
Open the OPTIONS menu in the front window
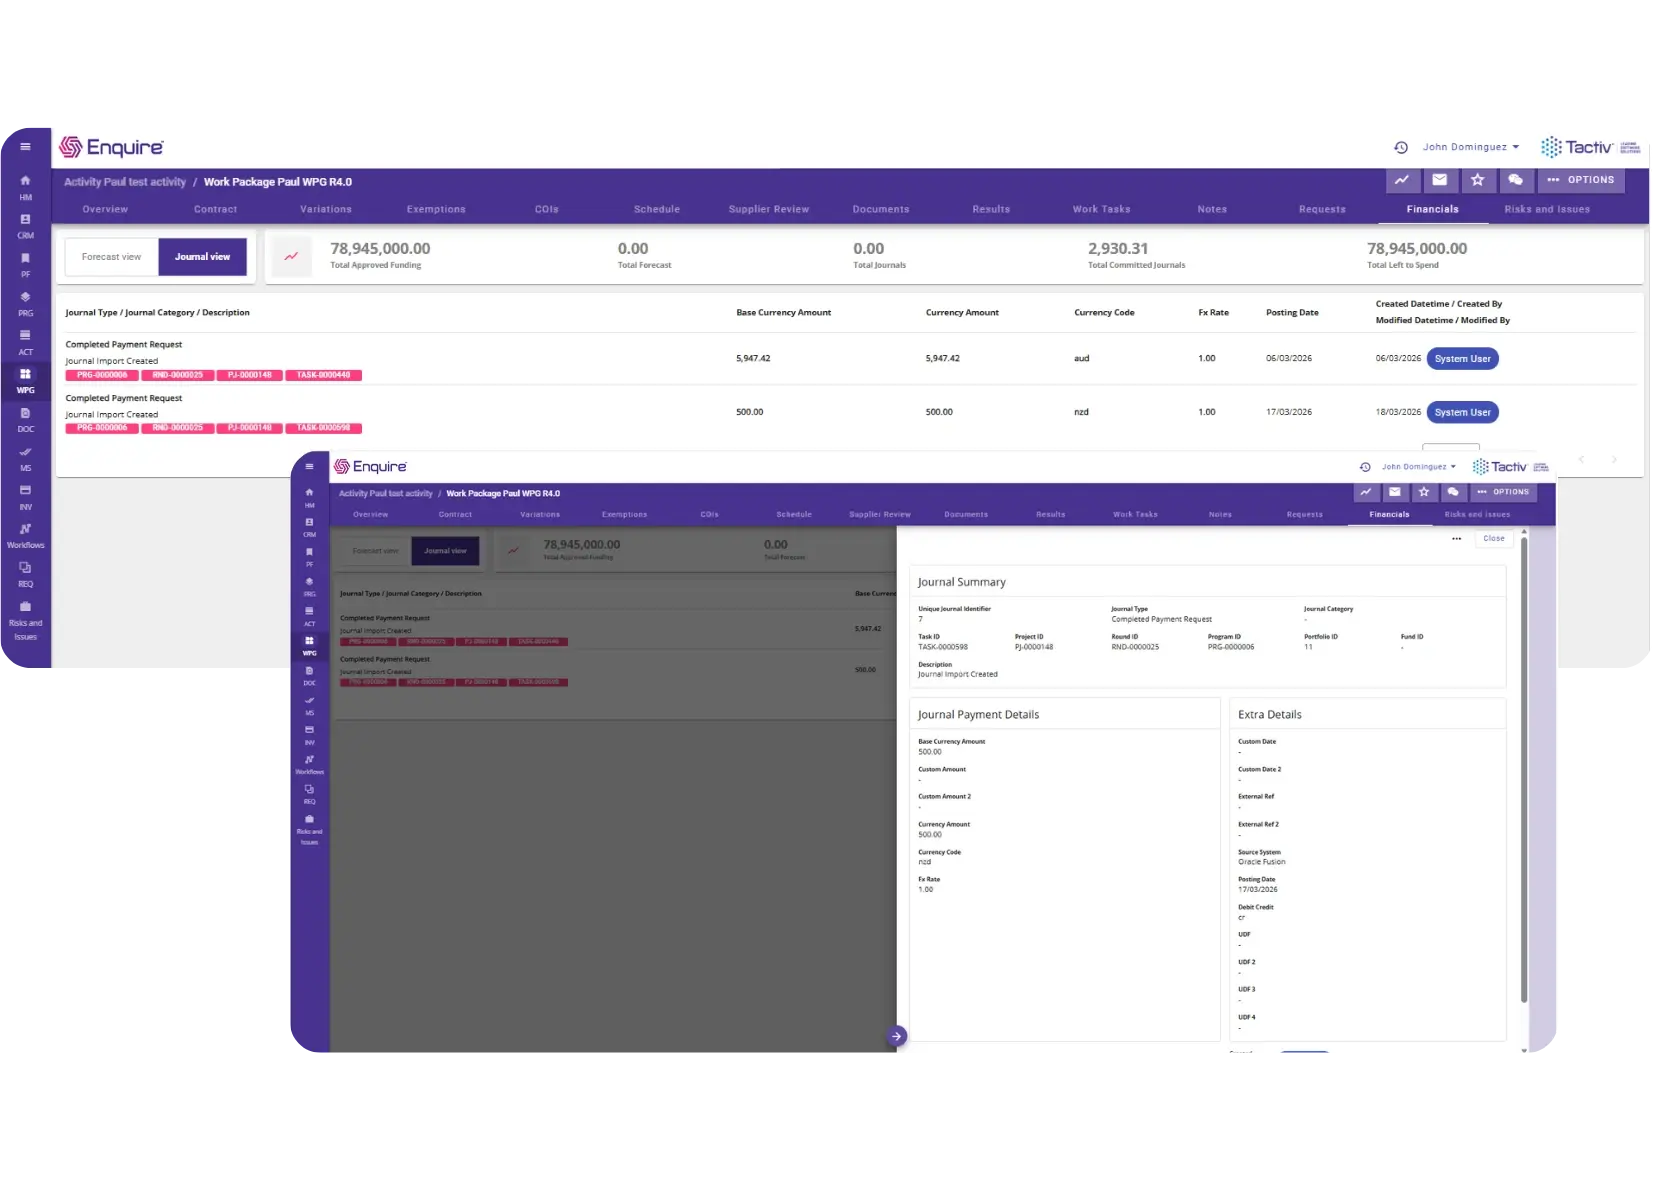point(1503,492)
